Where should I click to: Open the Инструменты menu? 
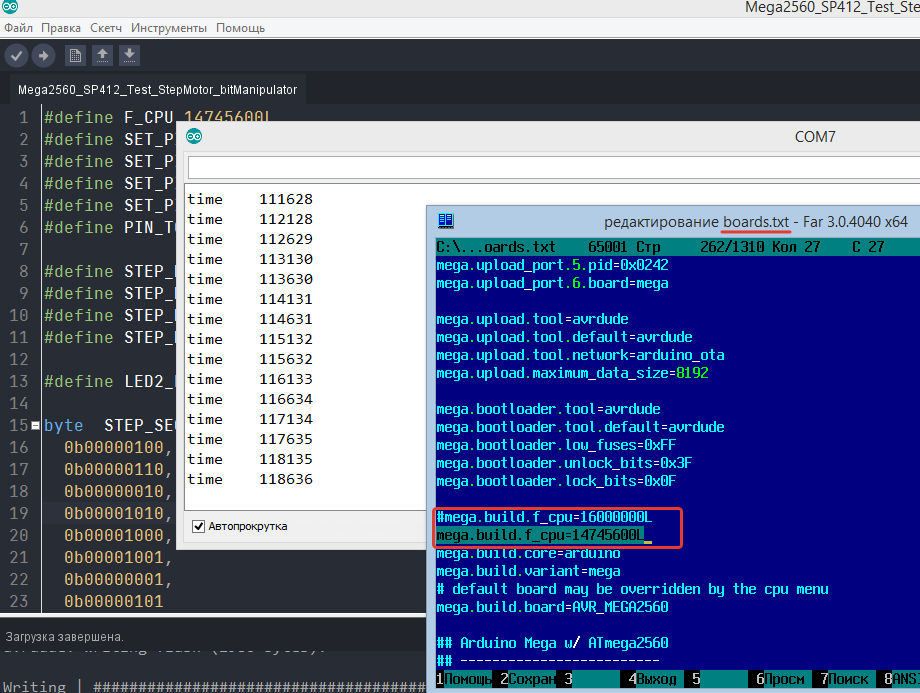(x=169, y=28)
